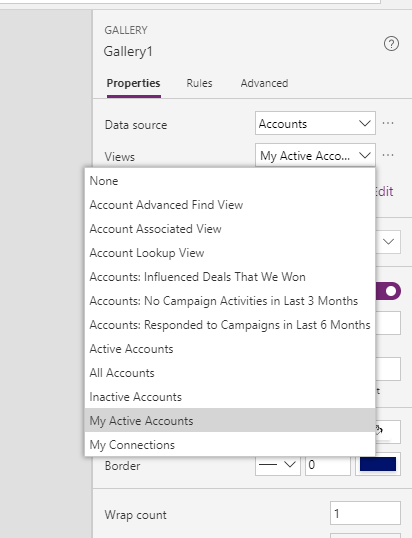The width and height of the screenshot is (412, 538).
Task: Open more options ellipsis beside Data source
Action: tap(388, 123)
